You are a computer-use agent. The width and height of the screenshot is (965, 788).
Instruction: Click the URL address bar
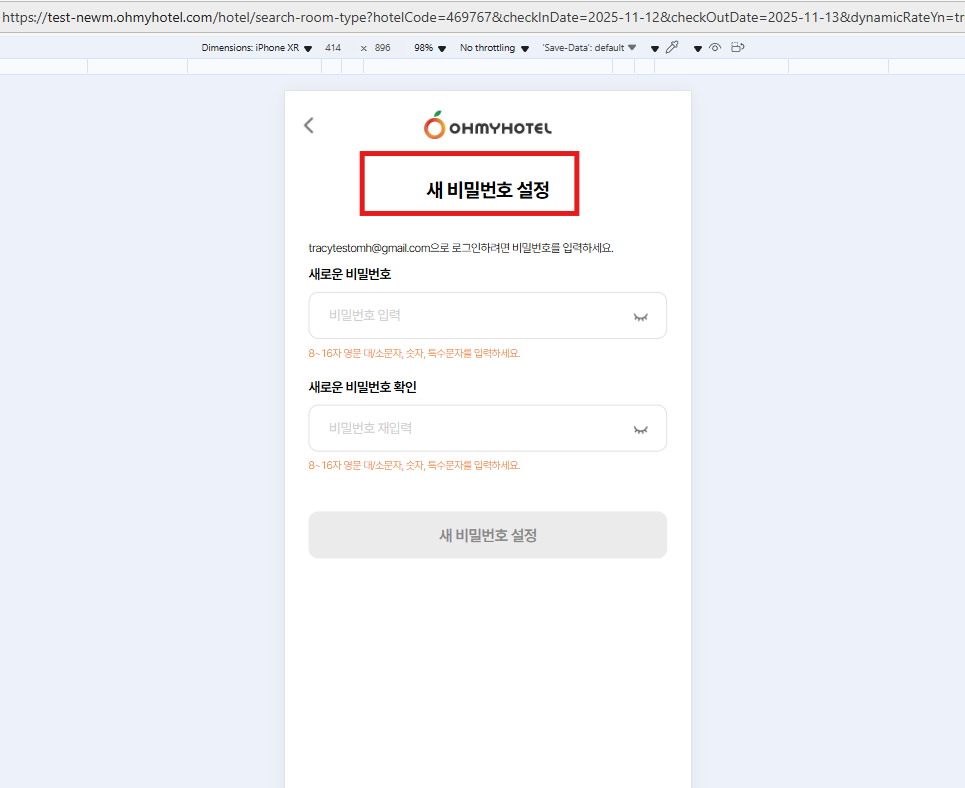[482, 17]
